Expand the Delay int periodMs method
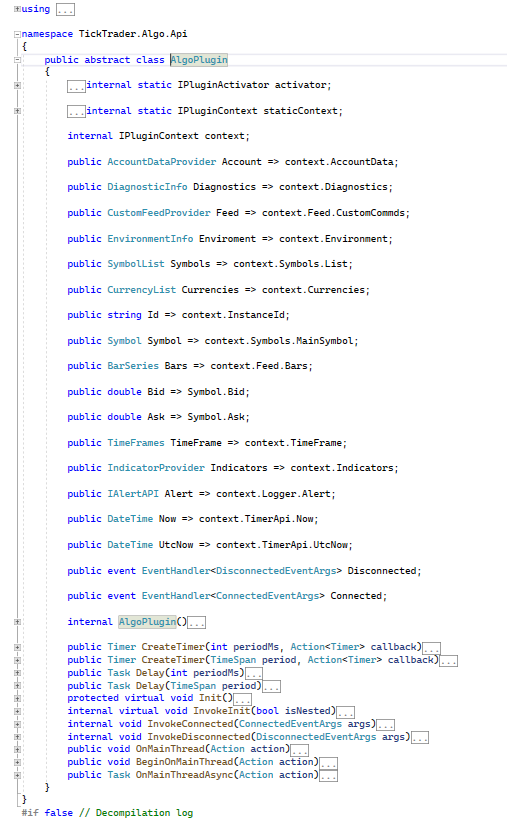Viewport: 507px width, 821px height. coord(17,673)
